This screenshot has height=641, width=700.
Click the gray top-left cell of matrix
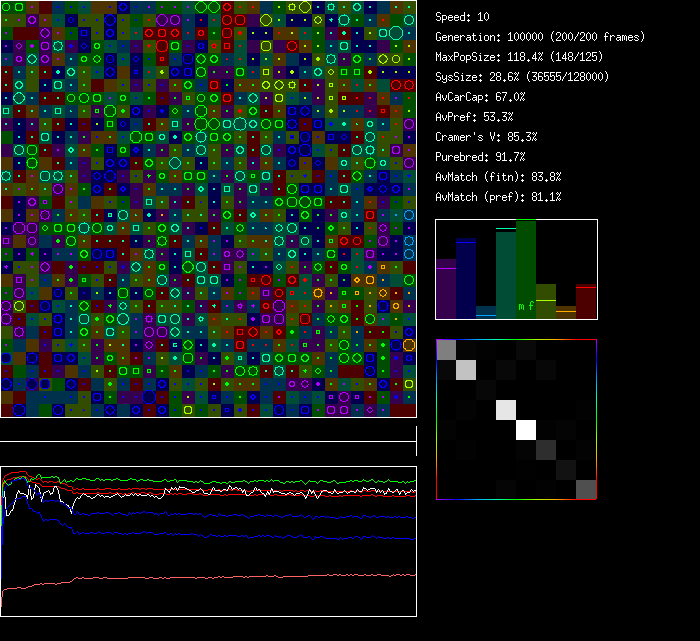[446, 349]
